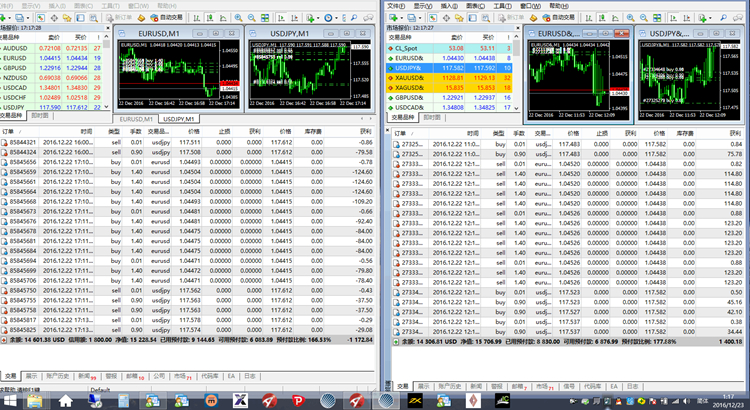Open File Explorer from taskbar
This screenshot has height=410, width=750.
pos(35,400)
